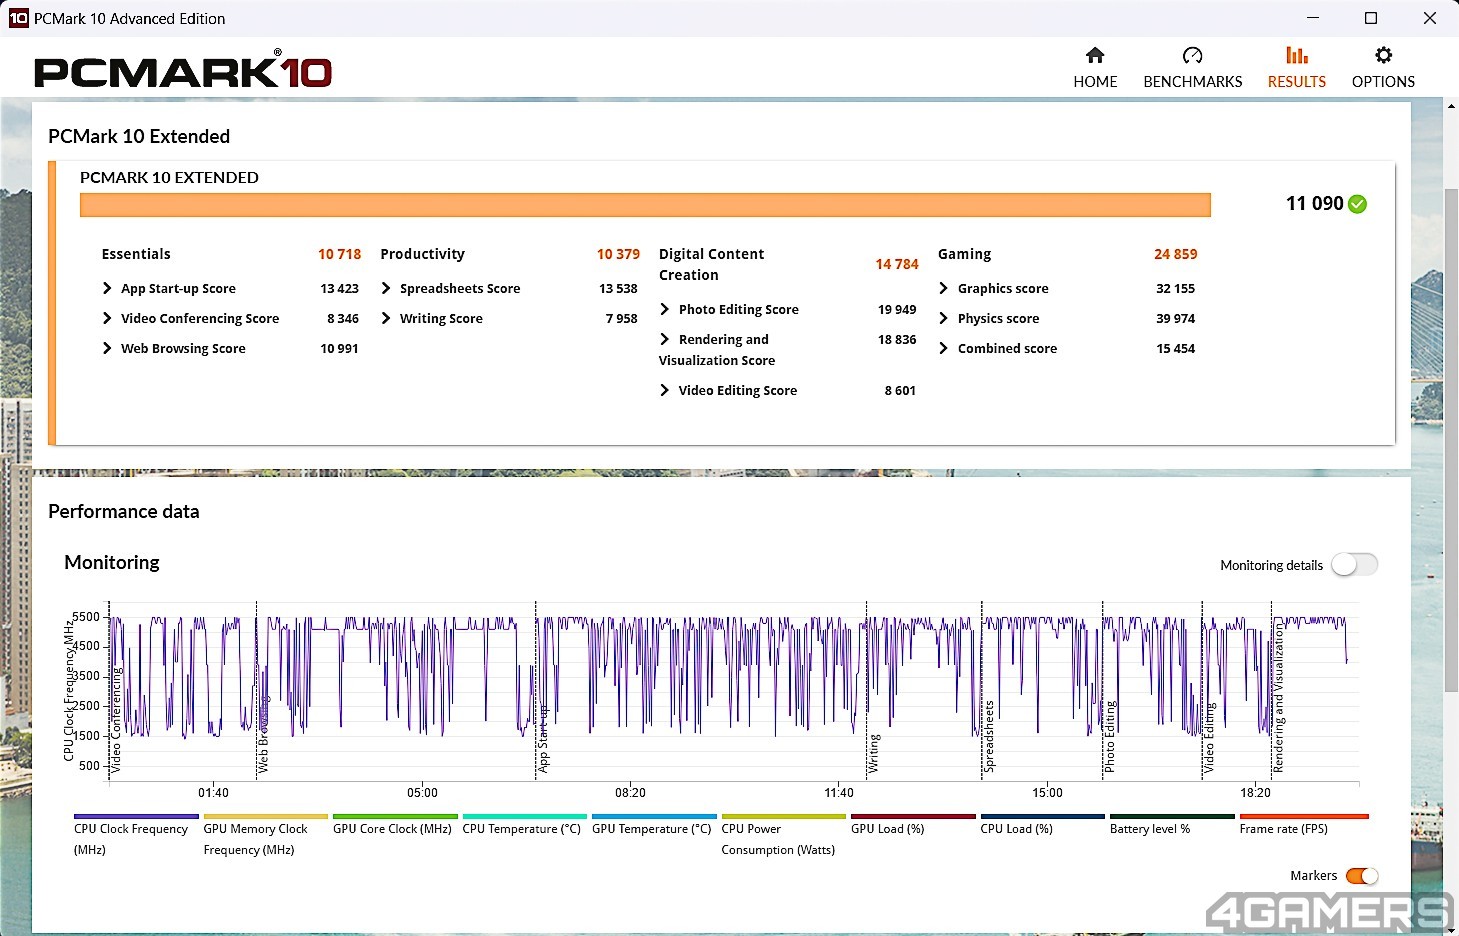This screenshot has width=1459, height=936.
Task: Select CPU Power Consumption legend swatch
Action: point(784,816)
